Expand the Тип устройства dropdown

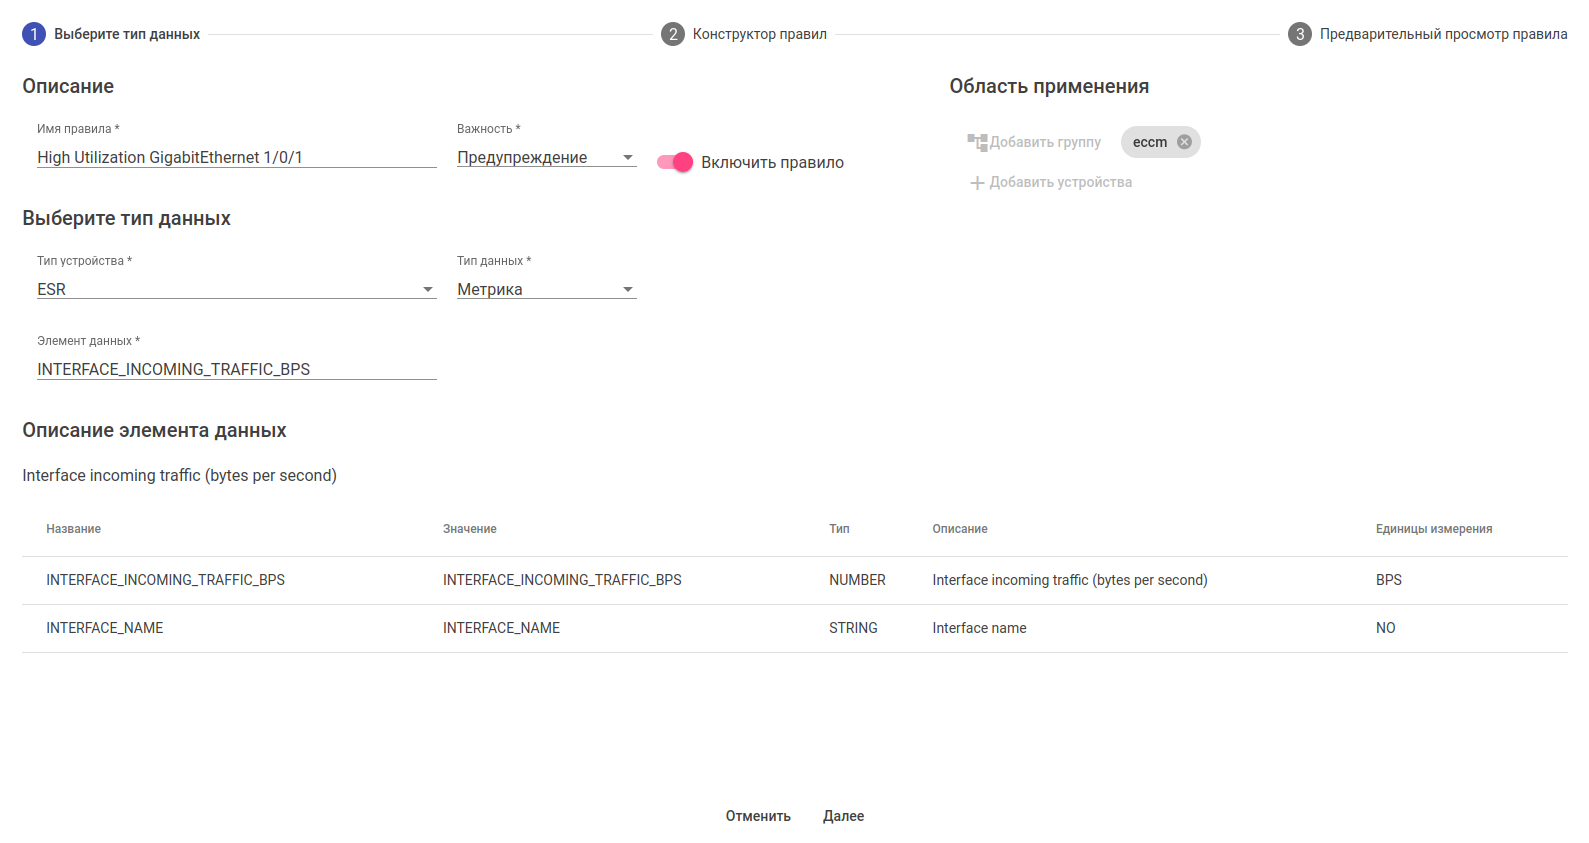[x=236, y=290]
